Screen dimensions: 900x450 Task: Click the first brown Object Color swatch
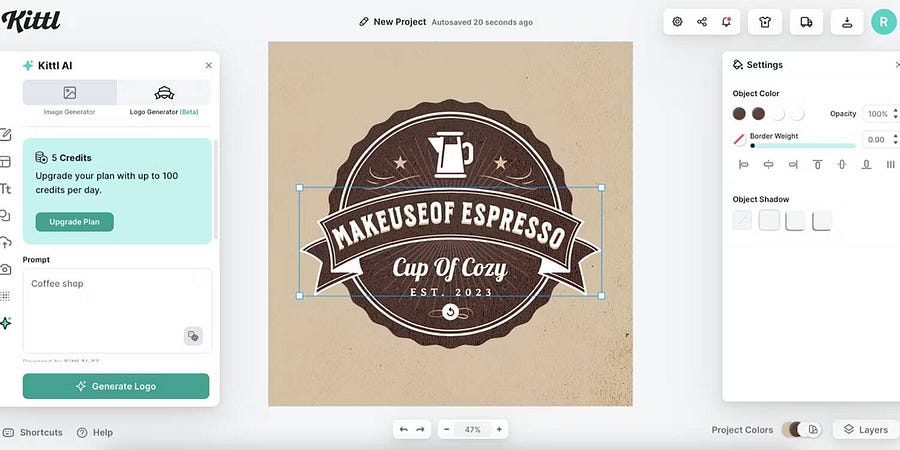[739, 114]
